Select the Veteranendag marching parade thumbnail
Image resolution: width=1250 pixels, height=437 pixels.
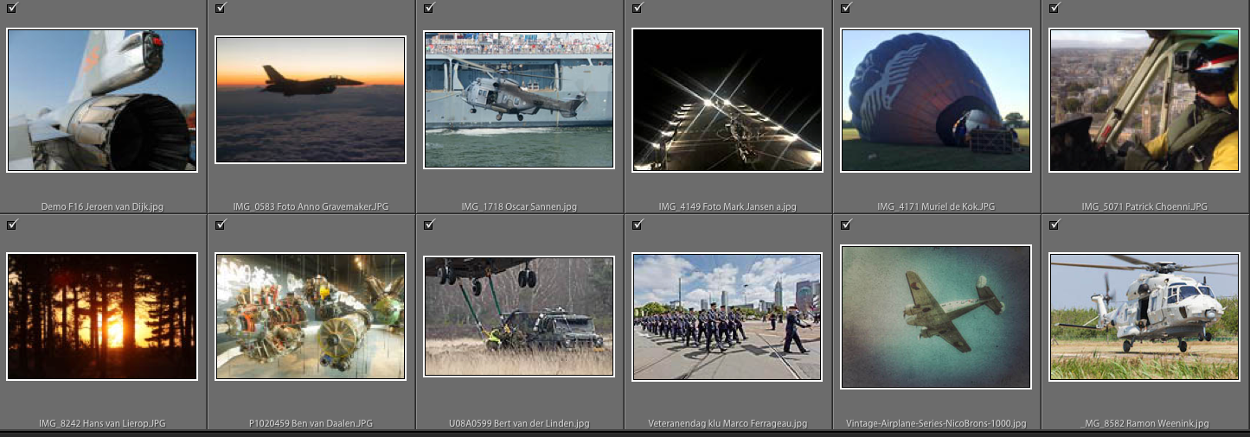pos(727,316)
